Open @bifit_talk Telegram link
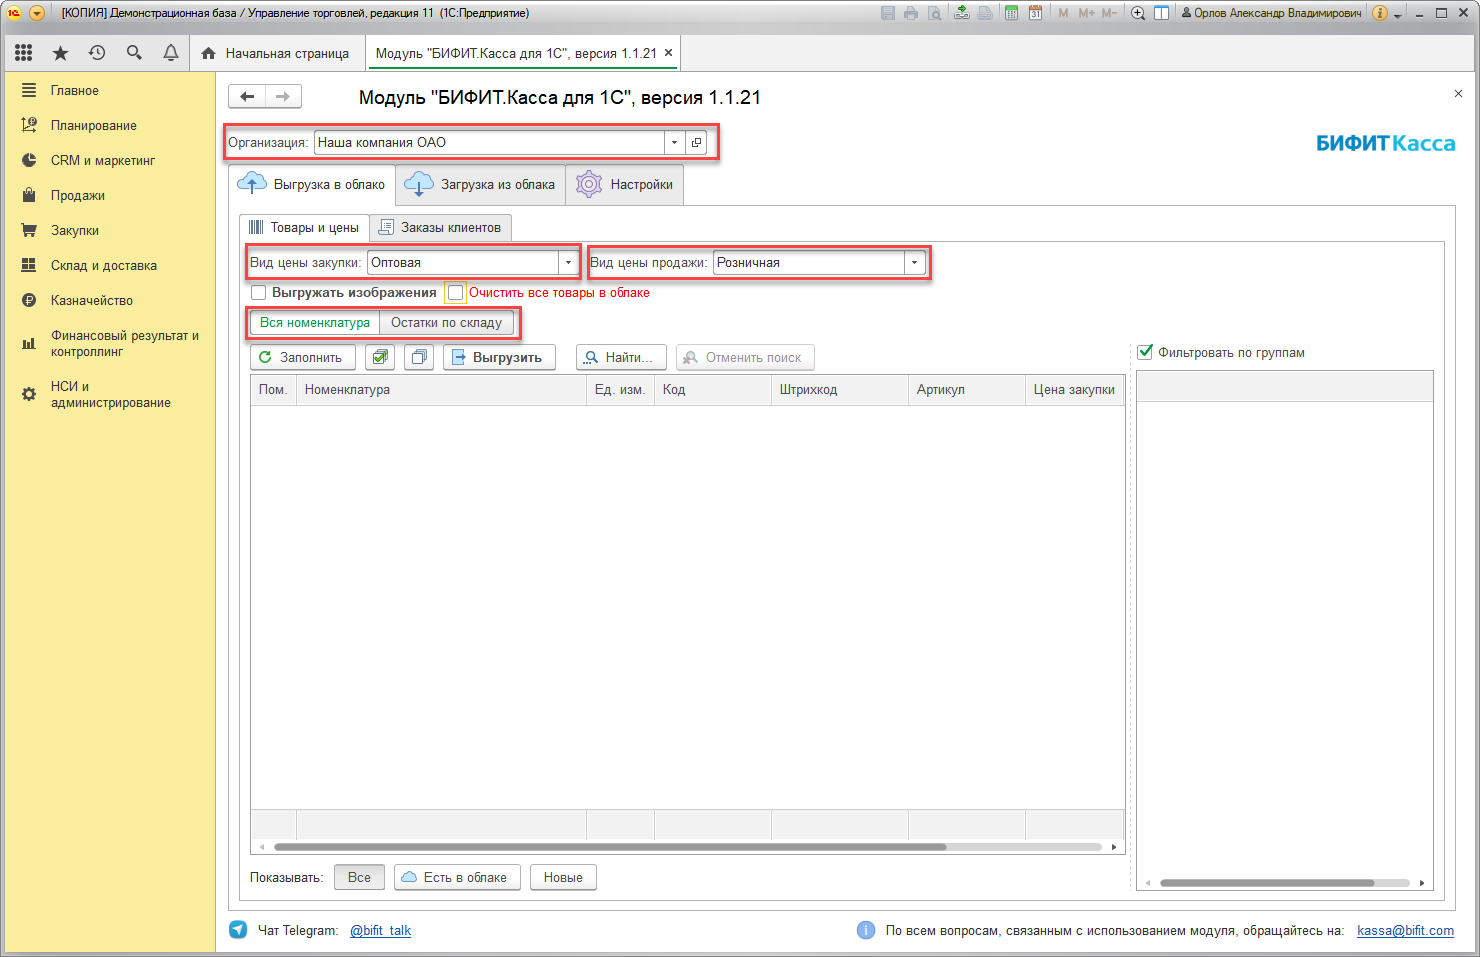 pyautogui.click(x=380, y=930)
